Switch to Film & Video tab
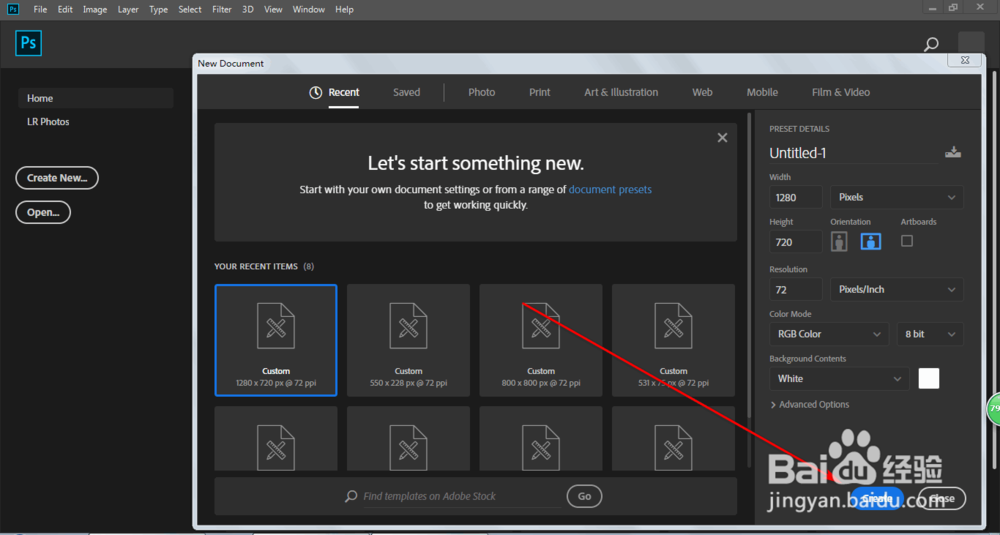 coord(841,92)
